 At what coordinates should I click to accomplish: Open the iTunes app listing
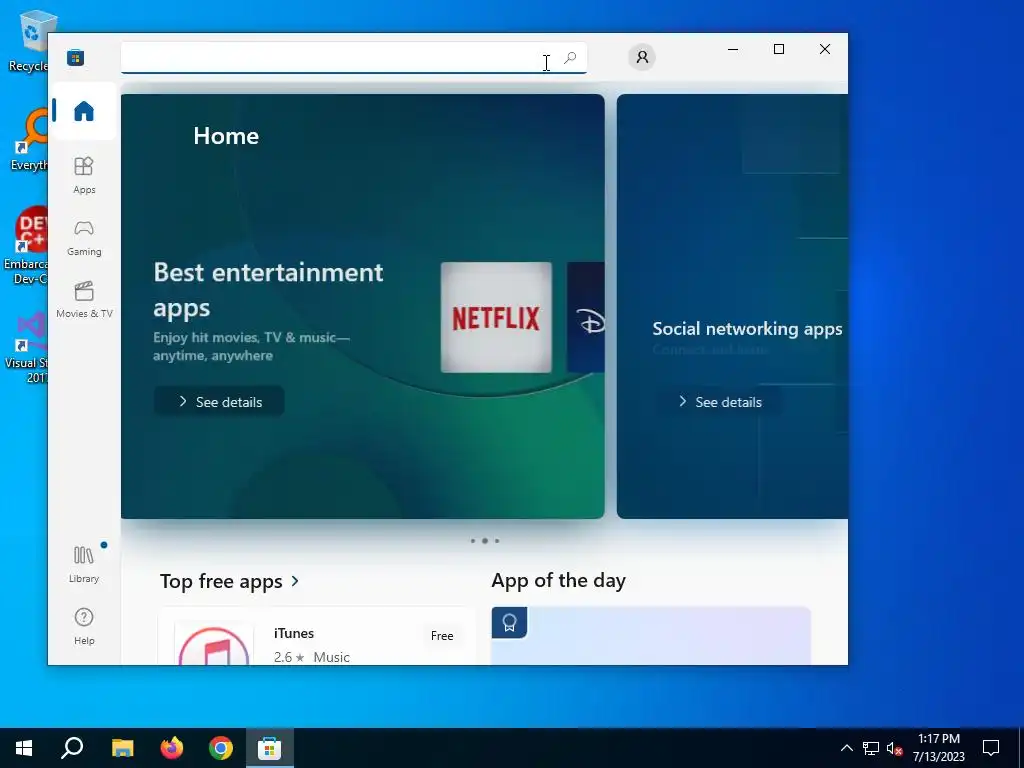tap(316, 637)
